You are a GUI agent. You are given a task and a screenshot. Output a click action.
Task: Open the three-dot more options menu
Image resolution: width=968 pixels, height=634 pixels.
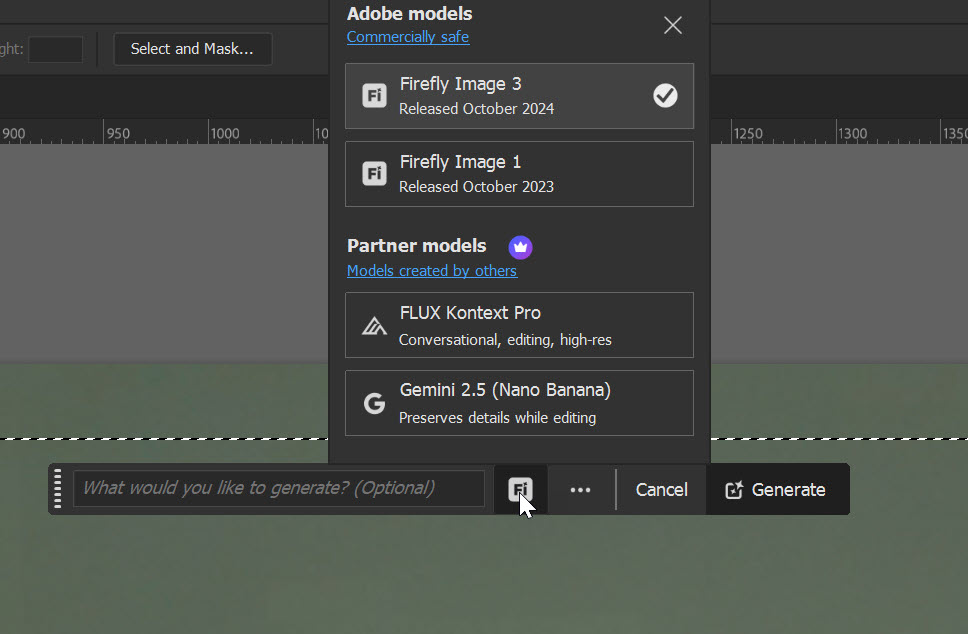click(x=580, y=490)
